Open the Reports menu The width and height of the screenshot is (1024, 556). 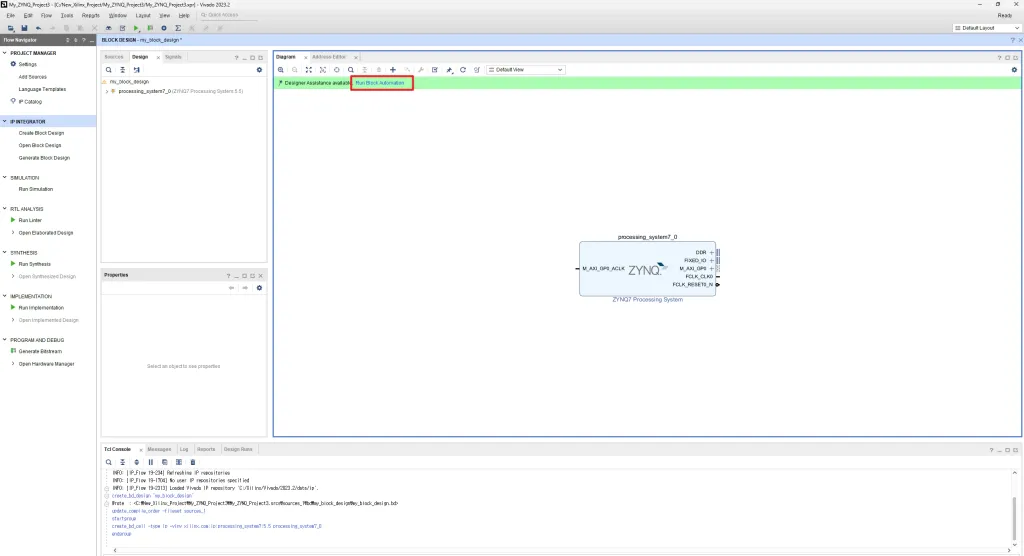click(91, 15)
